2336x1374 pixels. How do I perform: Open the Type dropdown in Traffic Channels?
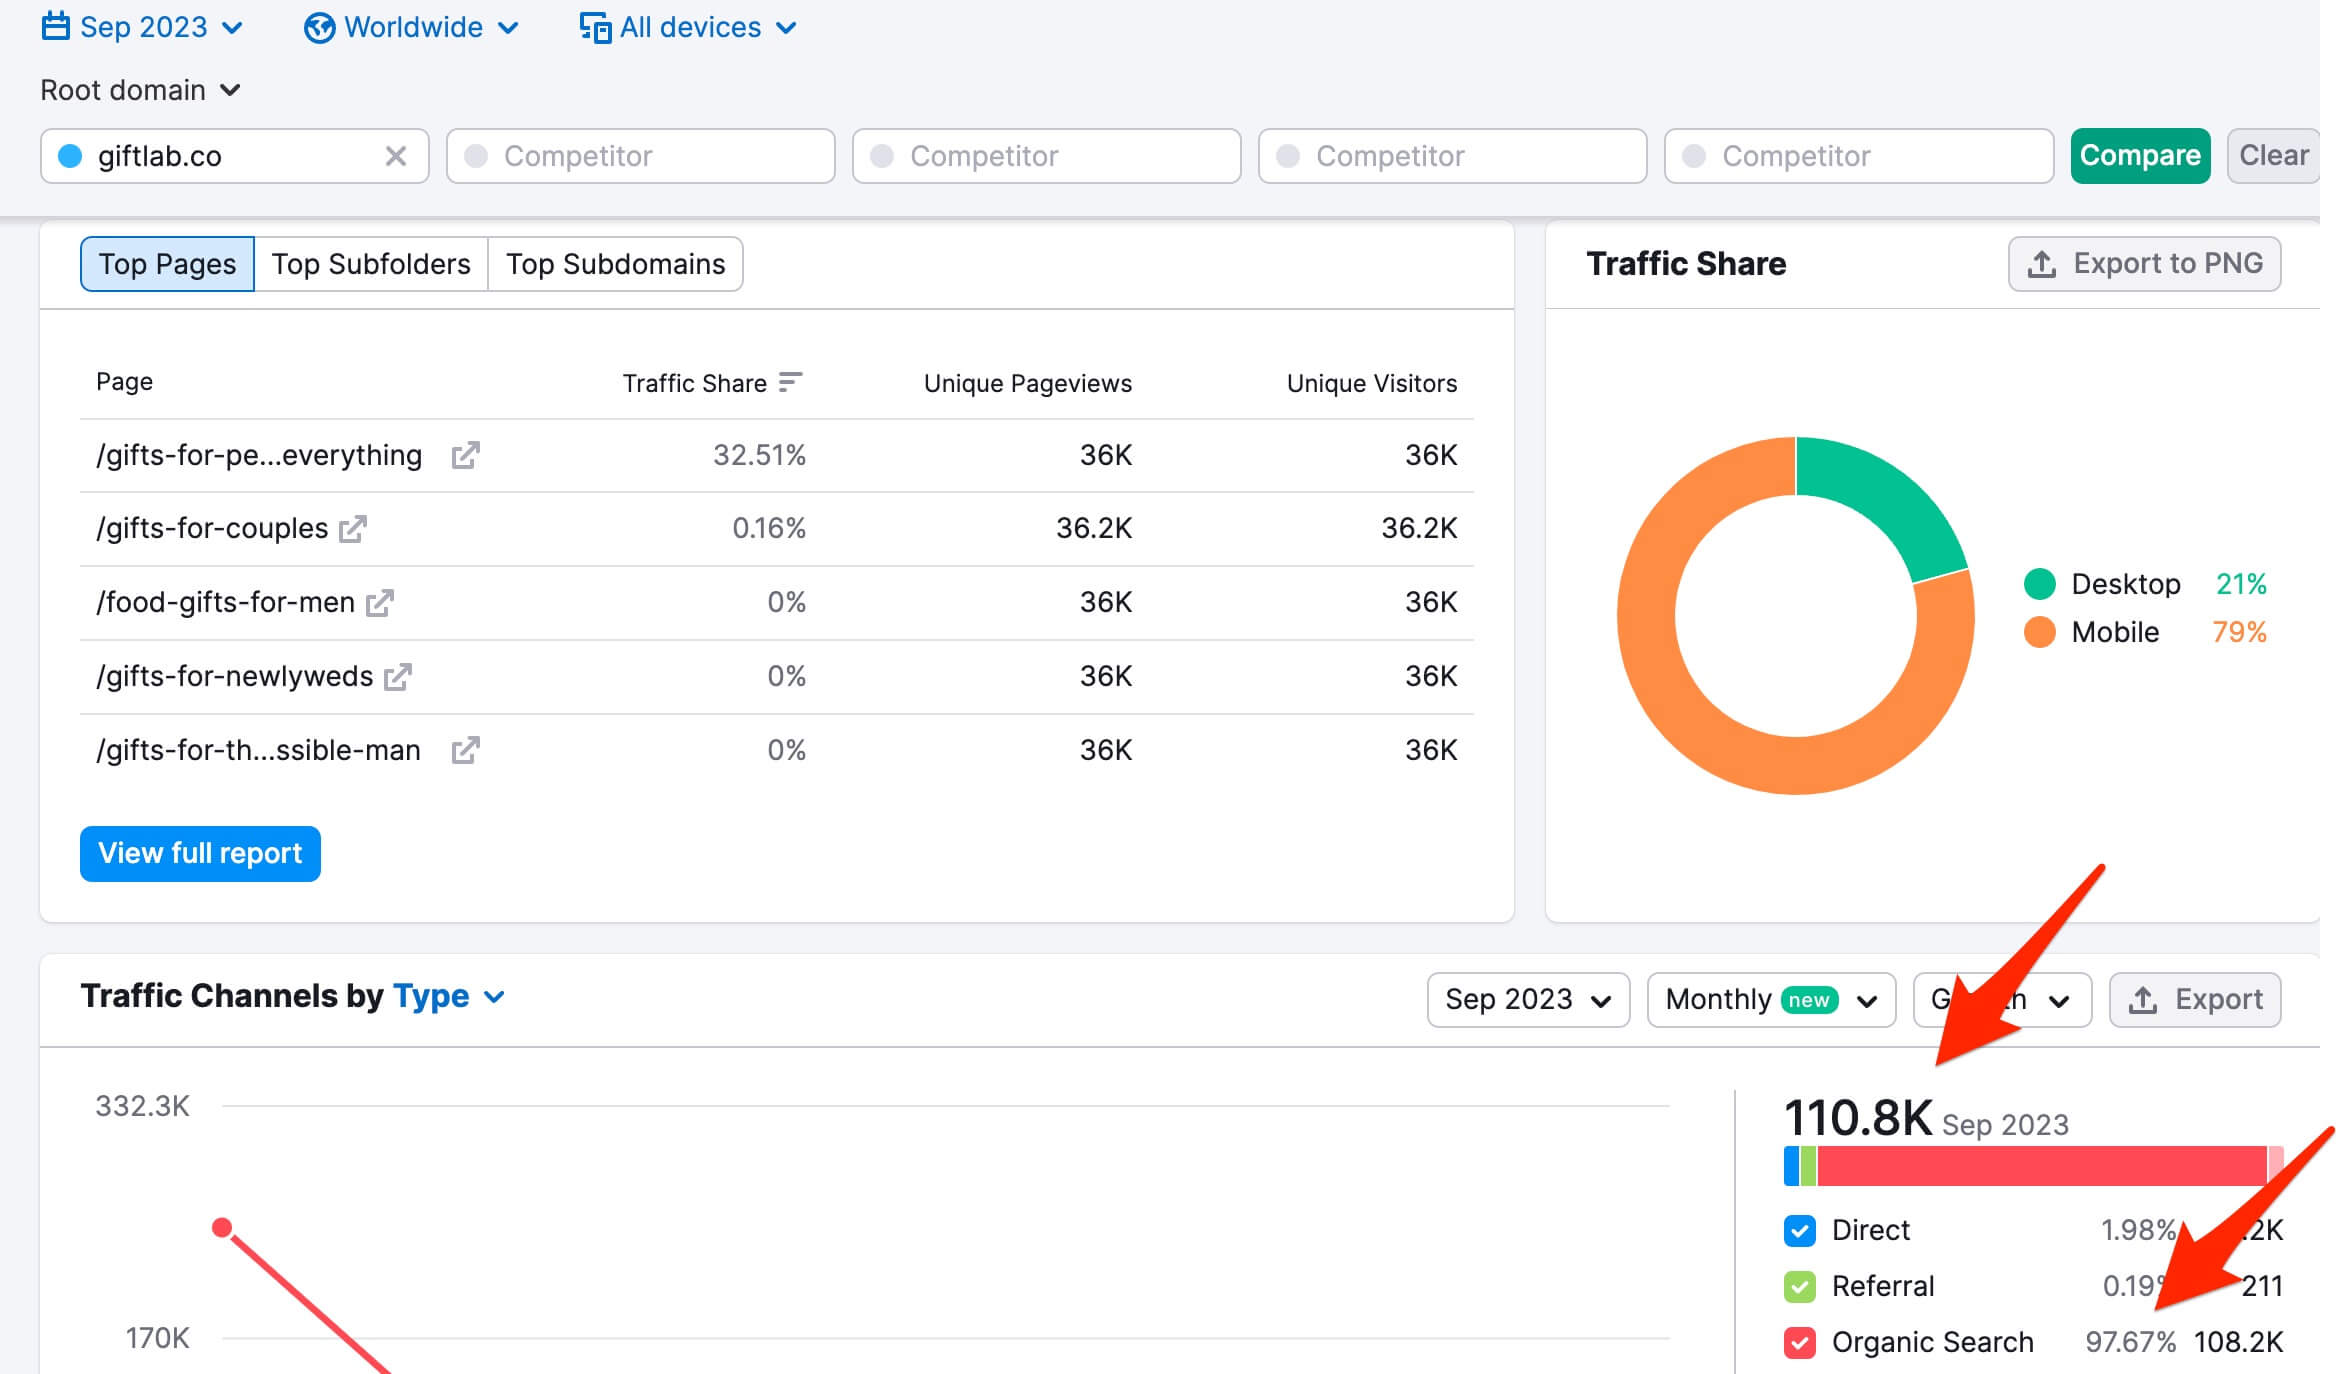449,996
